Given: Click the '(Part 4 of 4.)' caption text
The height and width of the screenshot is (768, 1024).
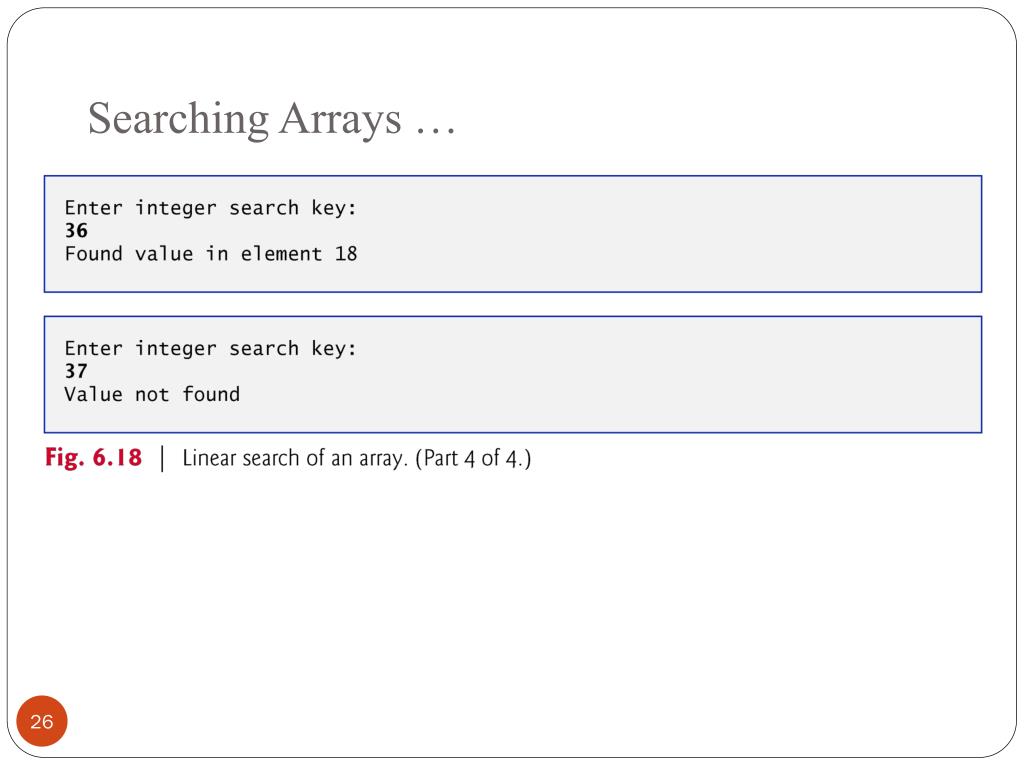Looking at the screenshot, I should [x=473, y=458].
